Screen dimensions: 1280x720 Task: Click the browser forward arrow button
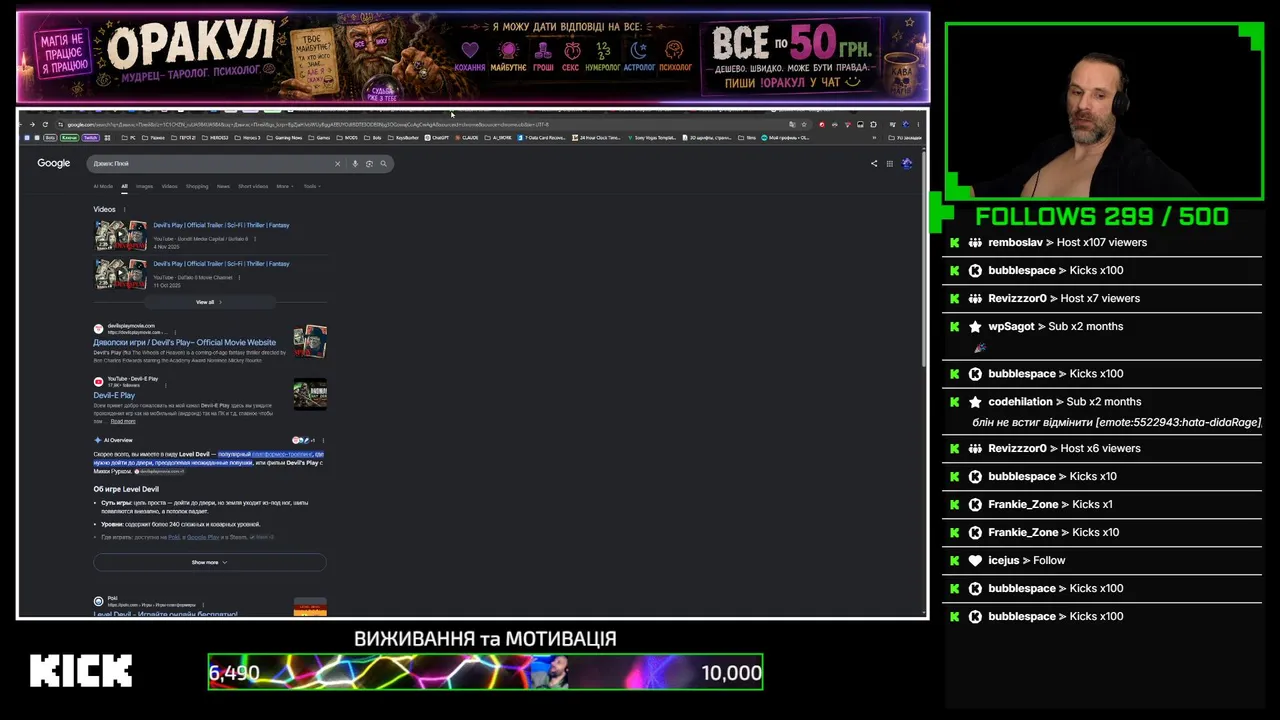click(x=32, y=124)
